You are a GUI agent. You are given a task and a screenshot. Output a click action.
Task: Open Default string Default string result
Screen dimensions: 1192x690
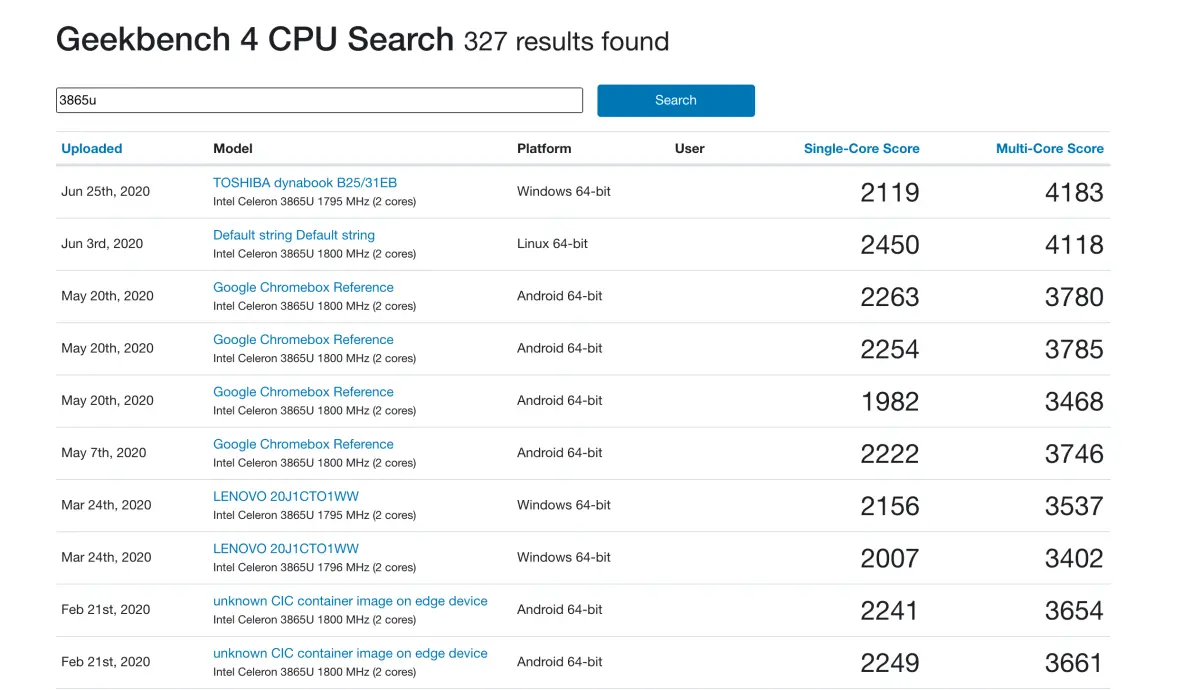293,235
